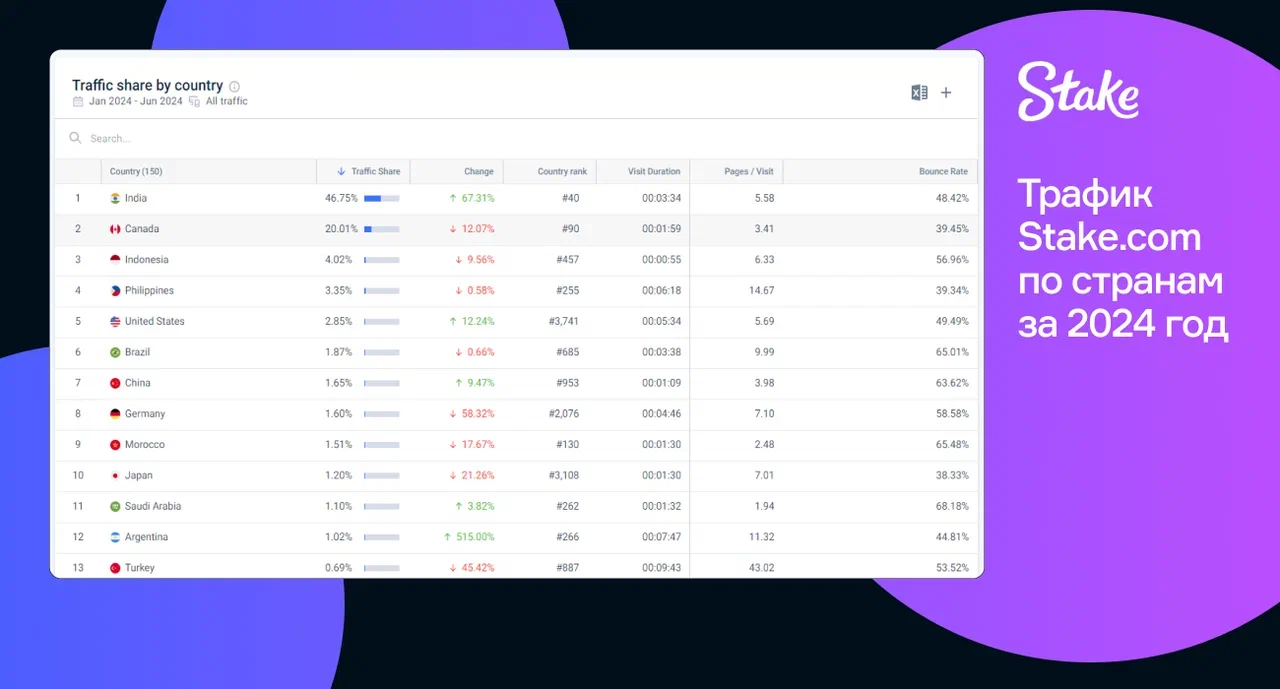Select the All traffic label
Screen dimensions: 1280x689
pos(227,101)
